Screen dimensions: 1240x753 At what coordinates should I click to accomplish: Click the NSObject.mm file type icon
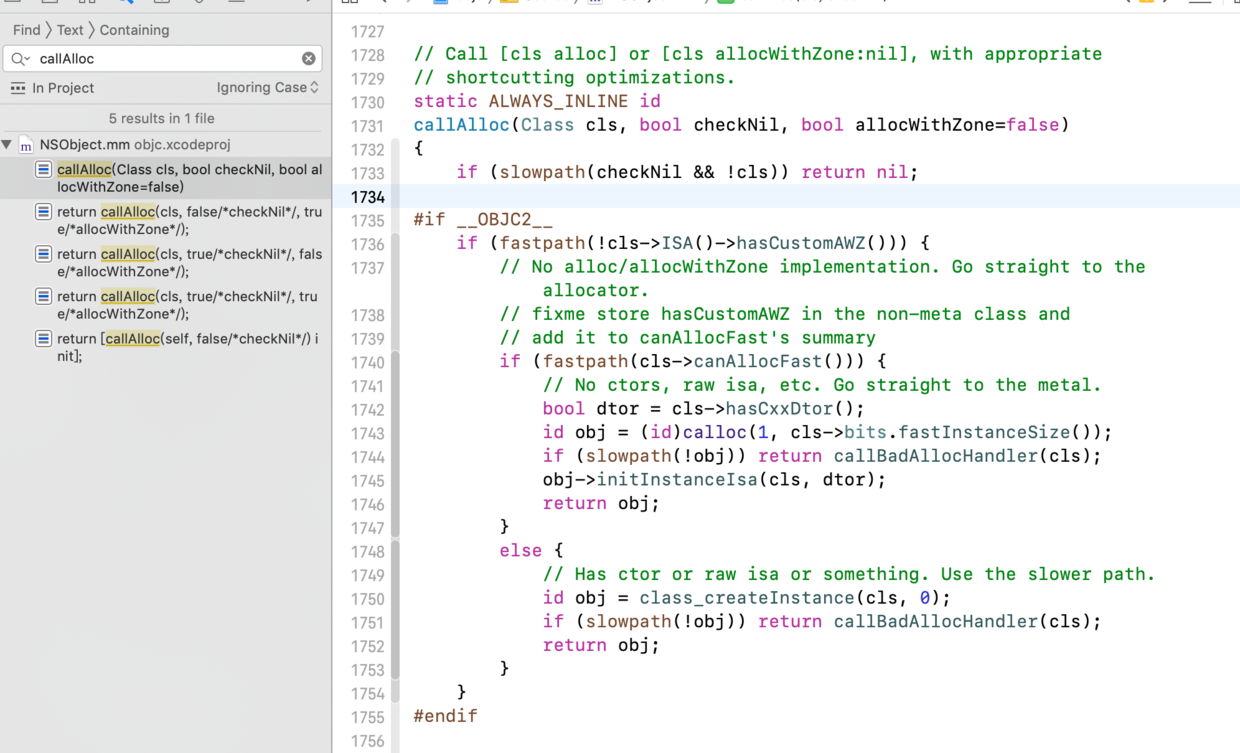(26, 145)
